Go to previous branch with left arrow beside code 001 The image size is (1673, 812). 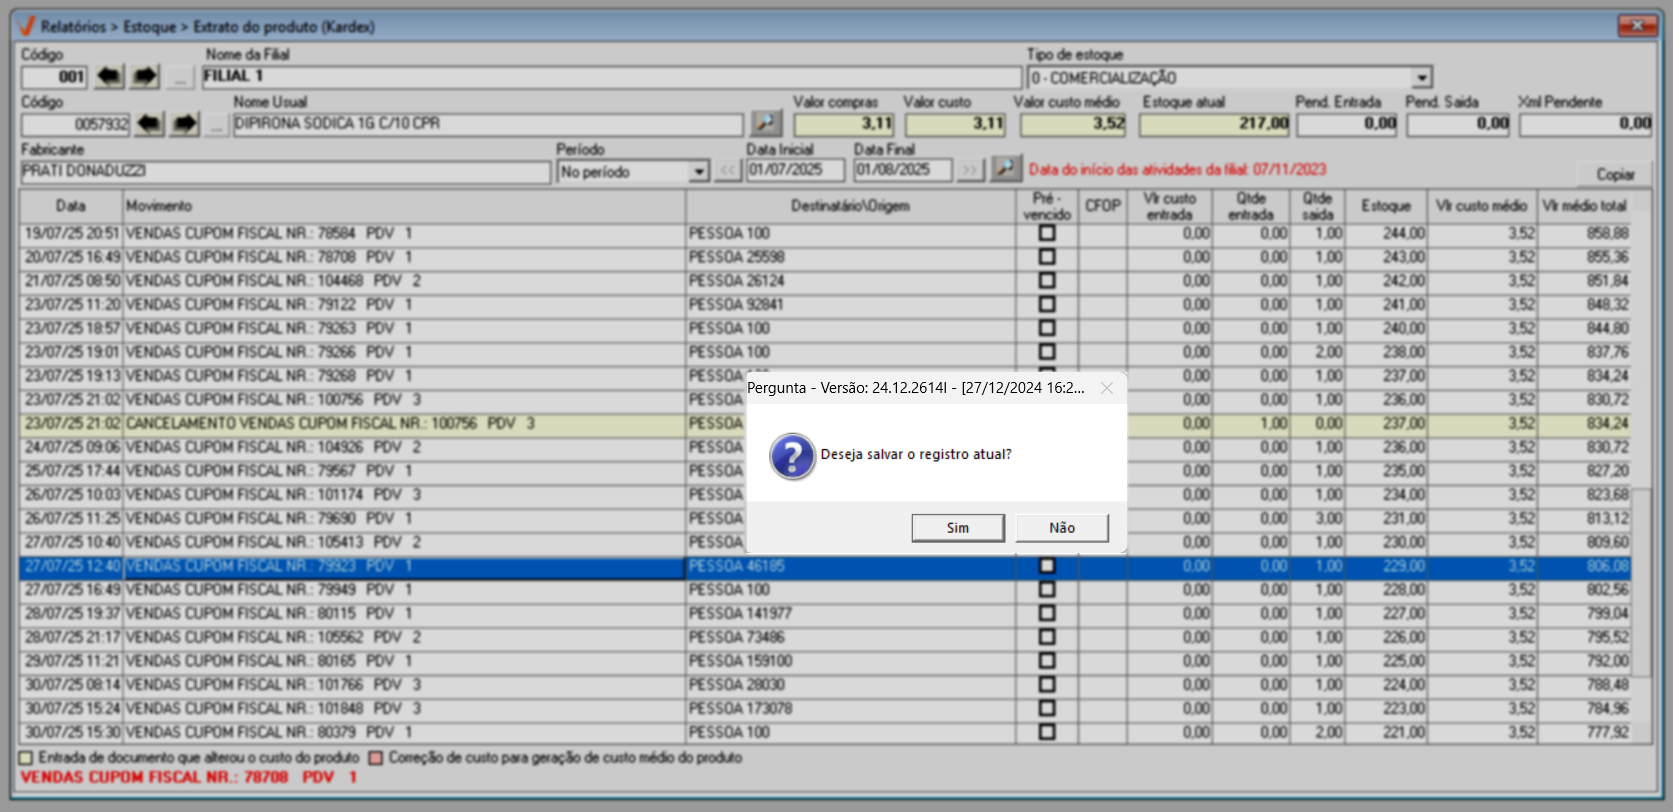(x=109, y=76)
